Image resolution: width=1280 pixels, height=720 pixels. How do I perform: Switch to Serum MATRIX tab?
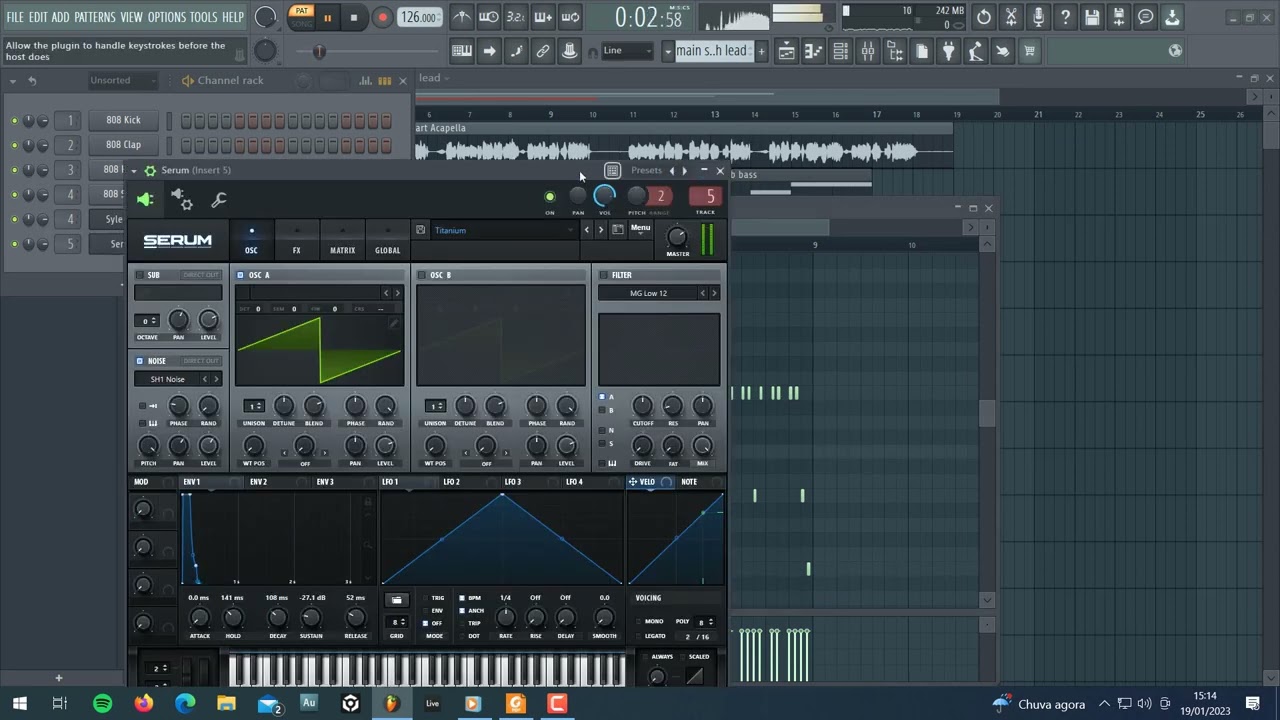click(342, 241)
